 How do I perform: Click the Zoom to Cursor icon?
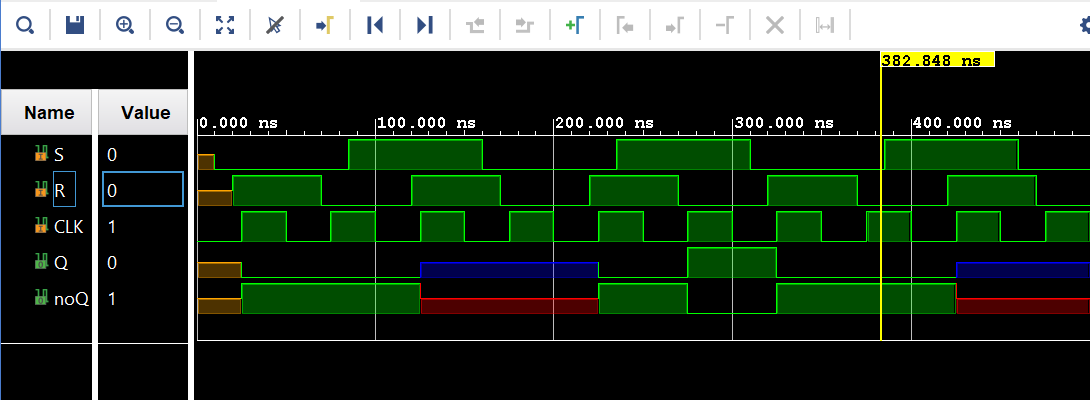(x=275, y=26)
